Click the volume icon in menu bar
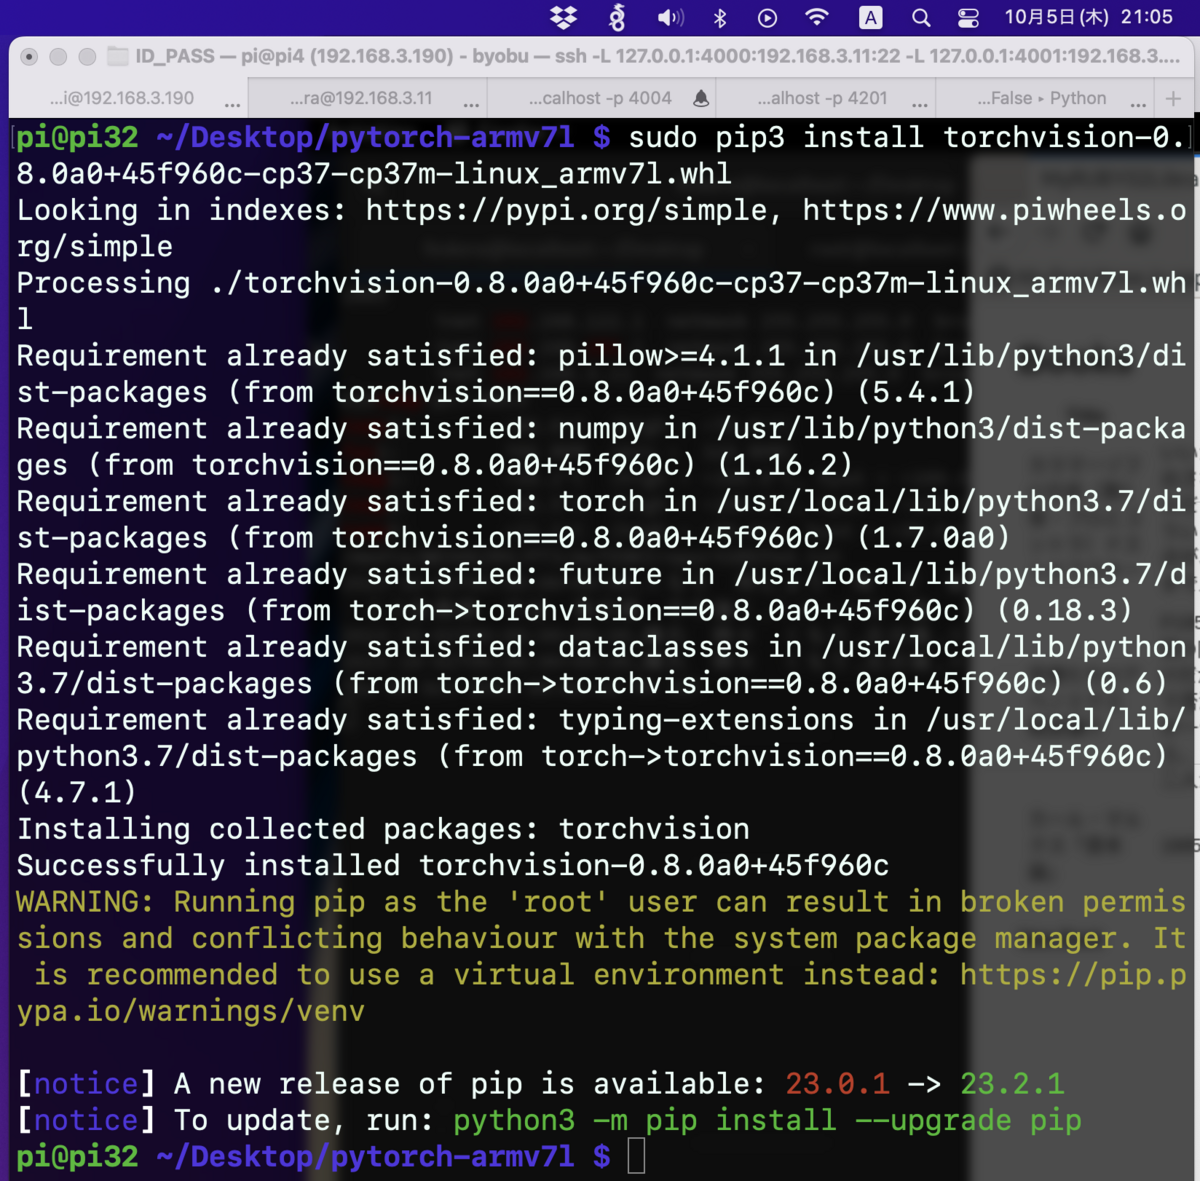Viewport: 1200px width, 1181px height. point(669,17)
